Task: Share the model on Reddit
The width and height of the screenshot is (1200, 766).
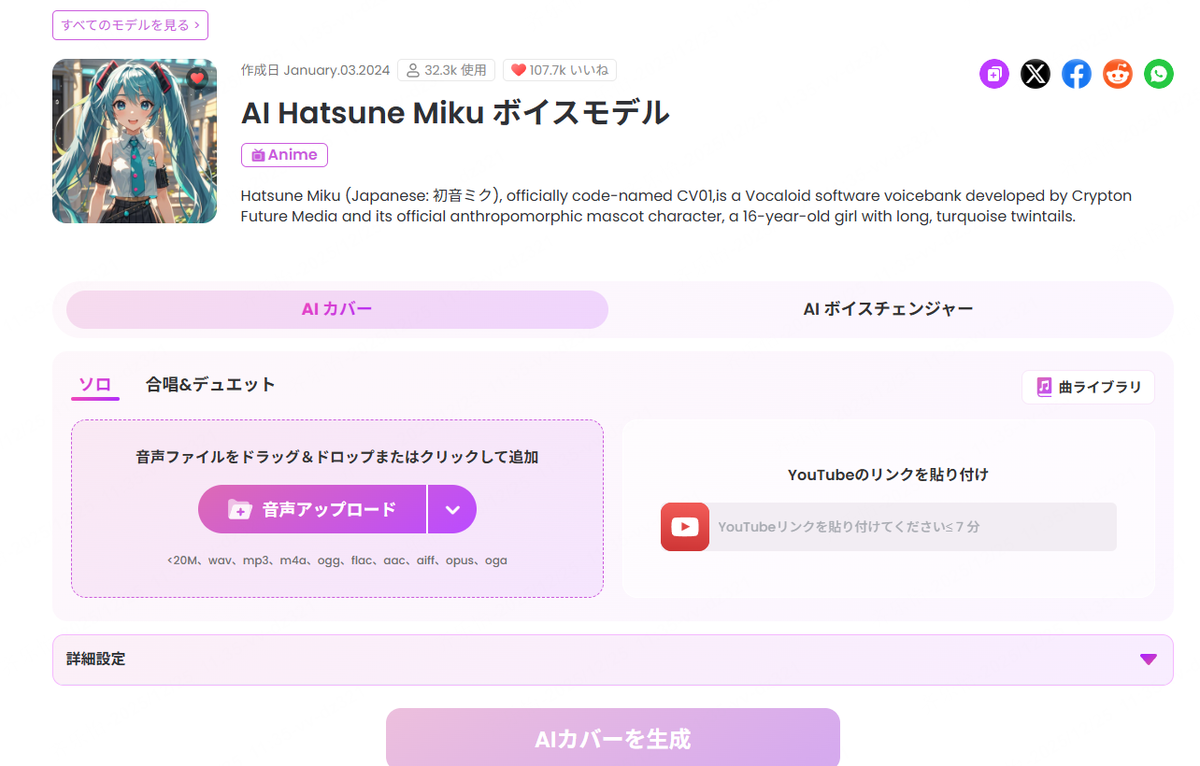Action: (x=1117, y=74)
